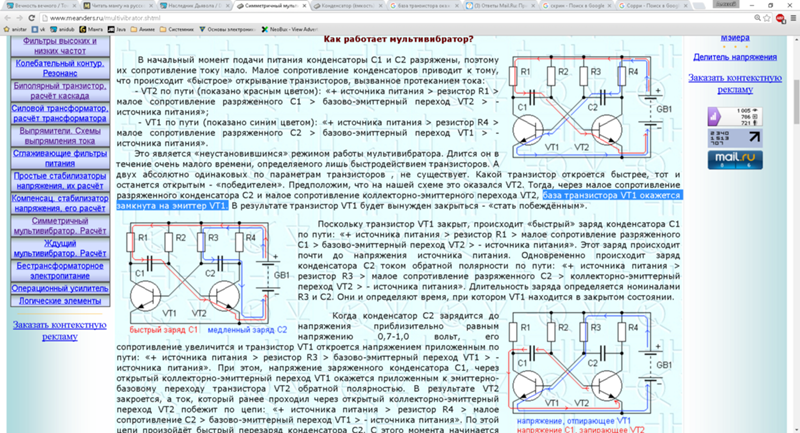The width and height of the screenshot is (800, 433).
Task: Open the Java bookmark
Action: (x=117, y=30)
